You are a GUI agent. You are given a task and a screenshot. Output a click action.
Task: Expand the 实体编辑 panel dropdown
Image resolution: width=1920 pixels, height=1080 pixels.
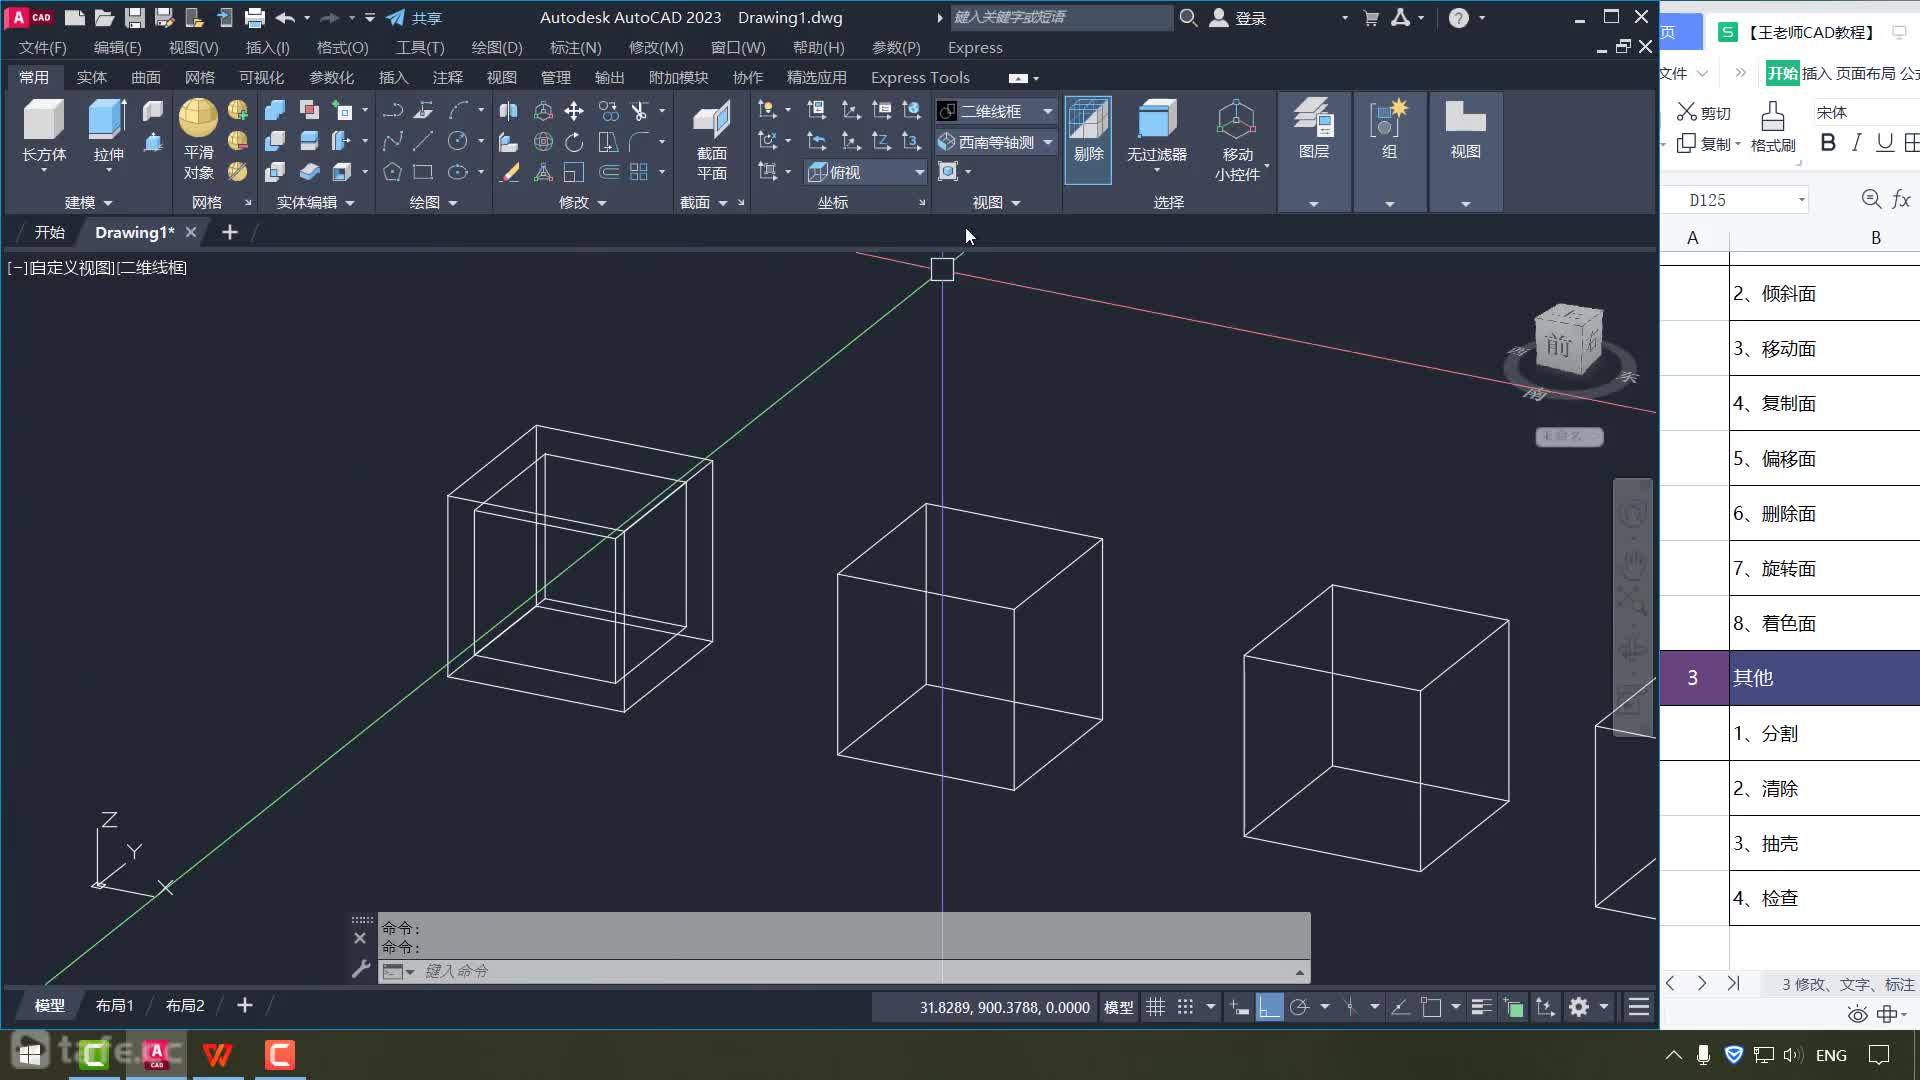point(315,202)
